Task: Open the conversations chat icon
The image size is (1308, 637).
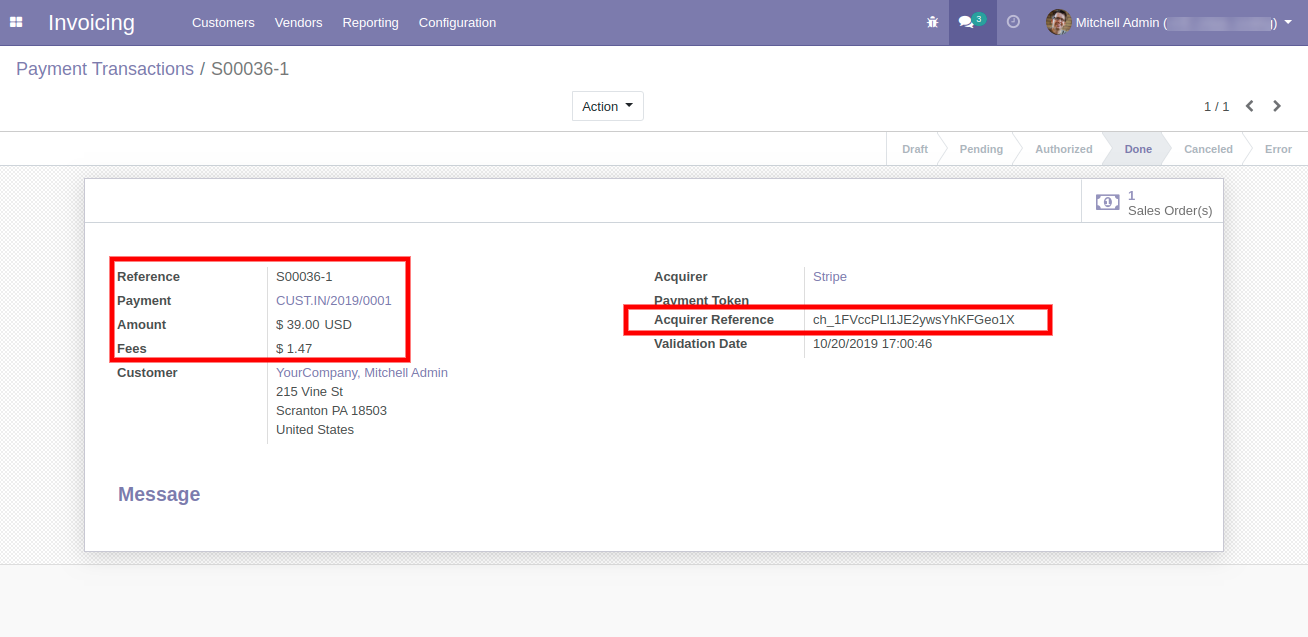Action: pyautogui.click(x=966, y=22)
